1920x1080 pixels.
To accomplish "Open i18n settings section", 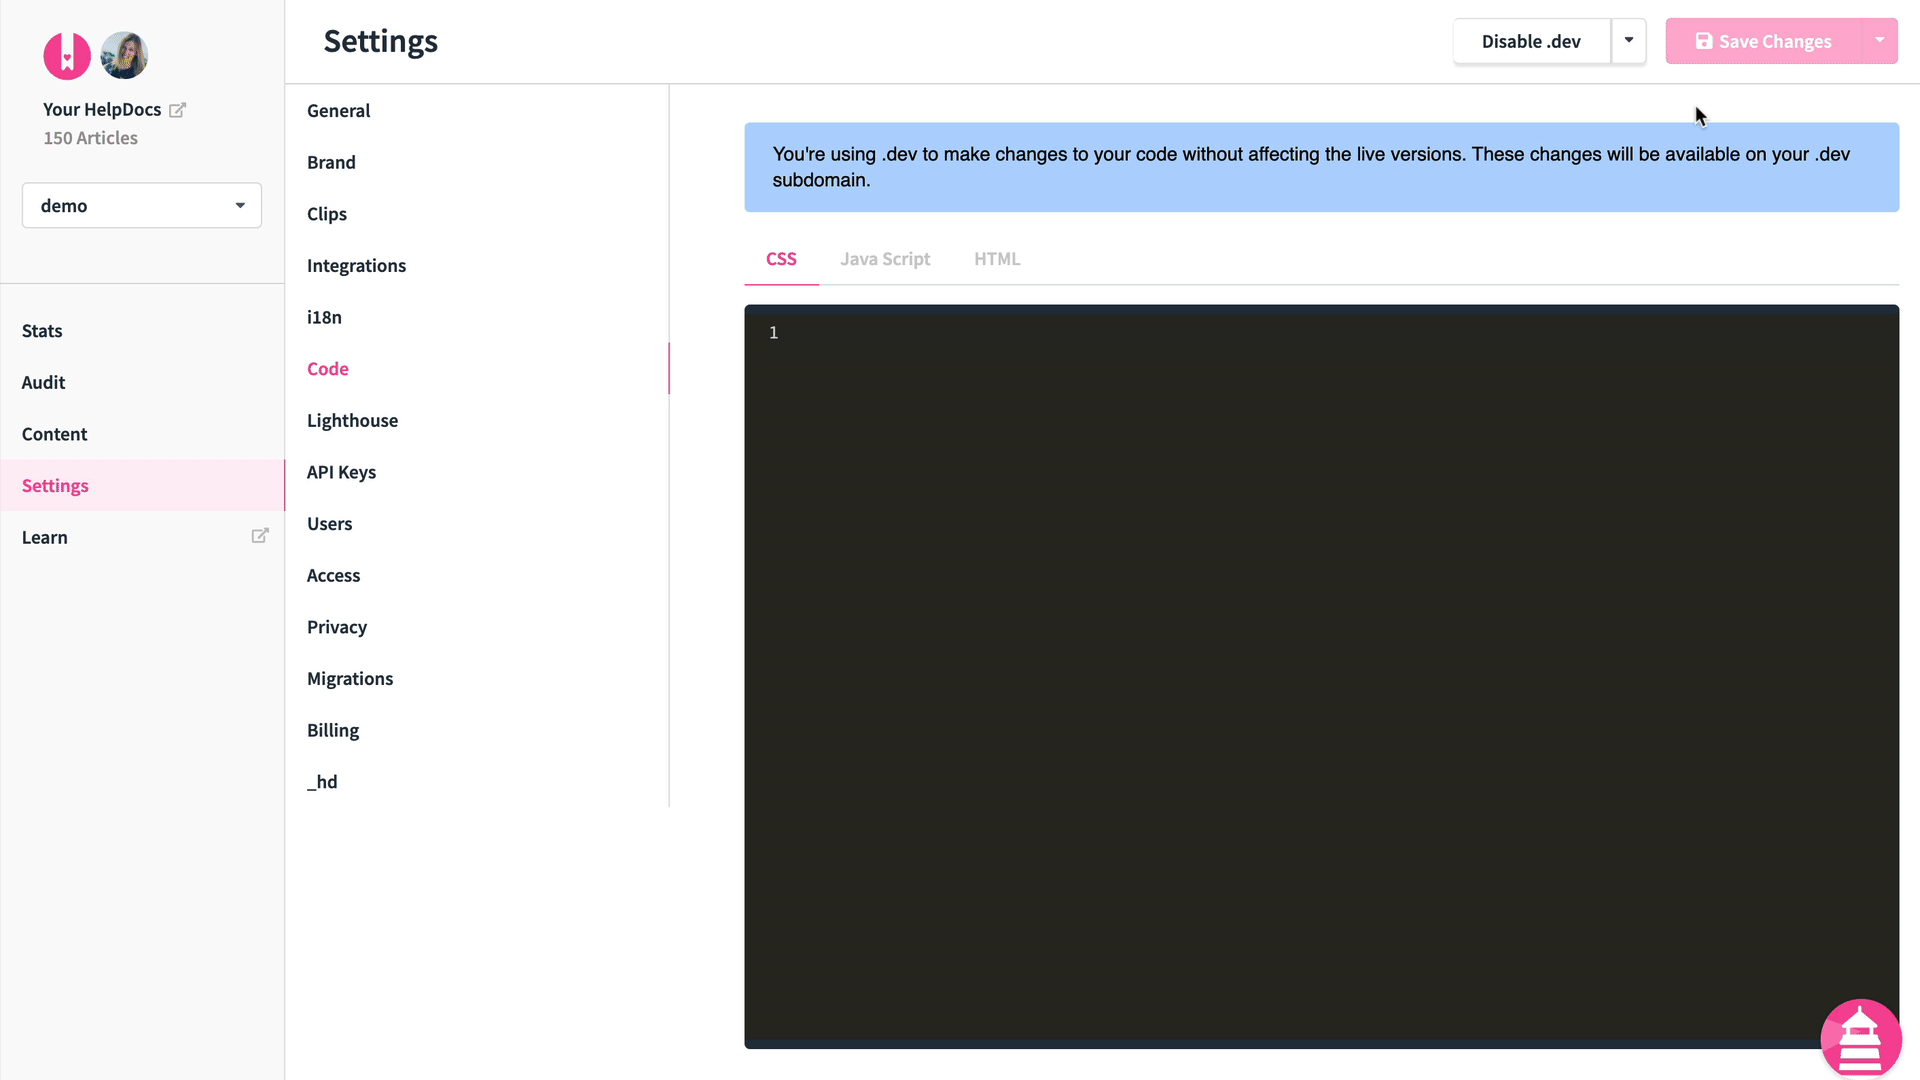I will point(324,317).
